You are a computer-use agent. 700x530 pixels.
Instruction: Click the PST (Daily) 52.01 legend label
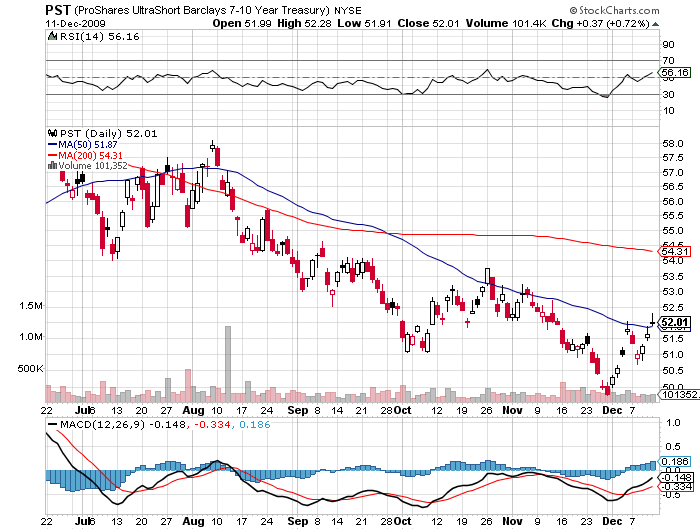(x=109, y=134)
